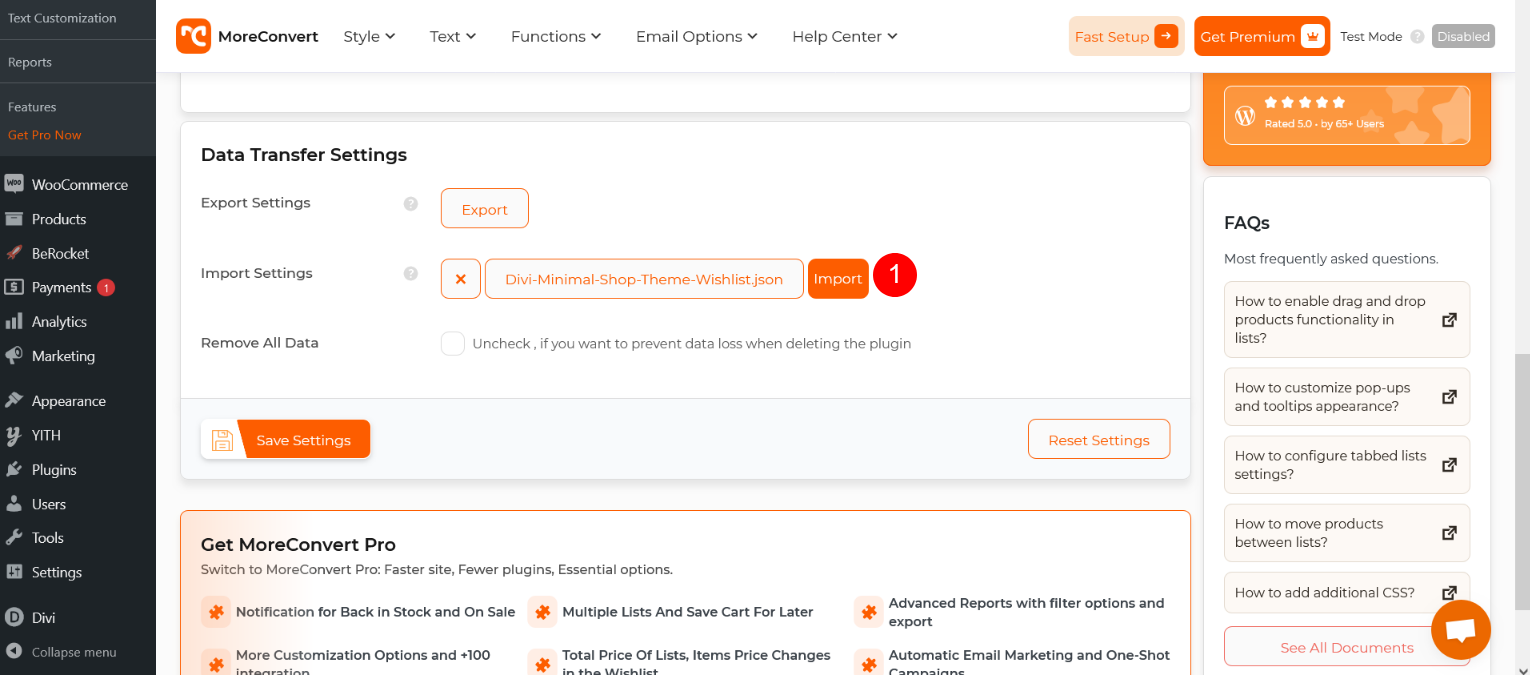
Task: Expand the Style dropdown menu
Action: coord(369,36)
